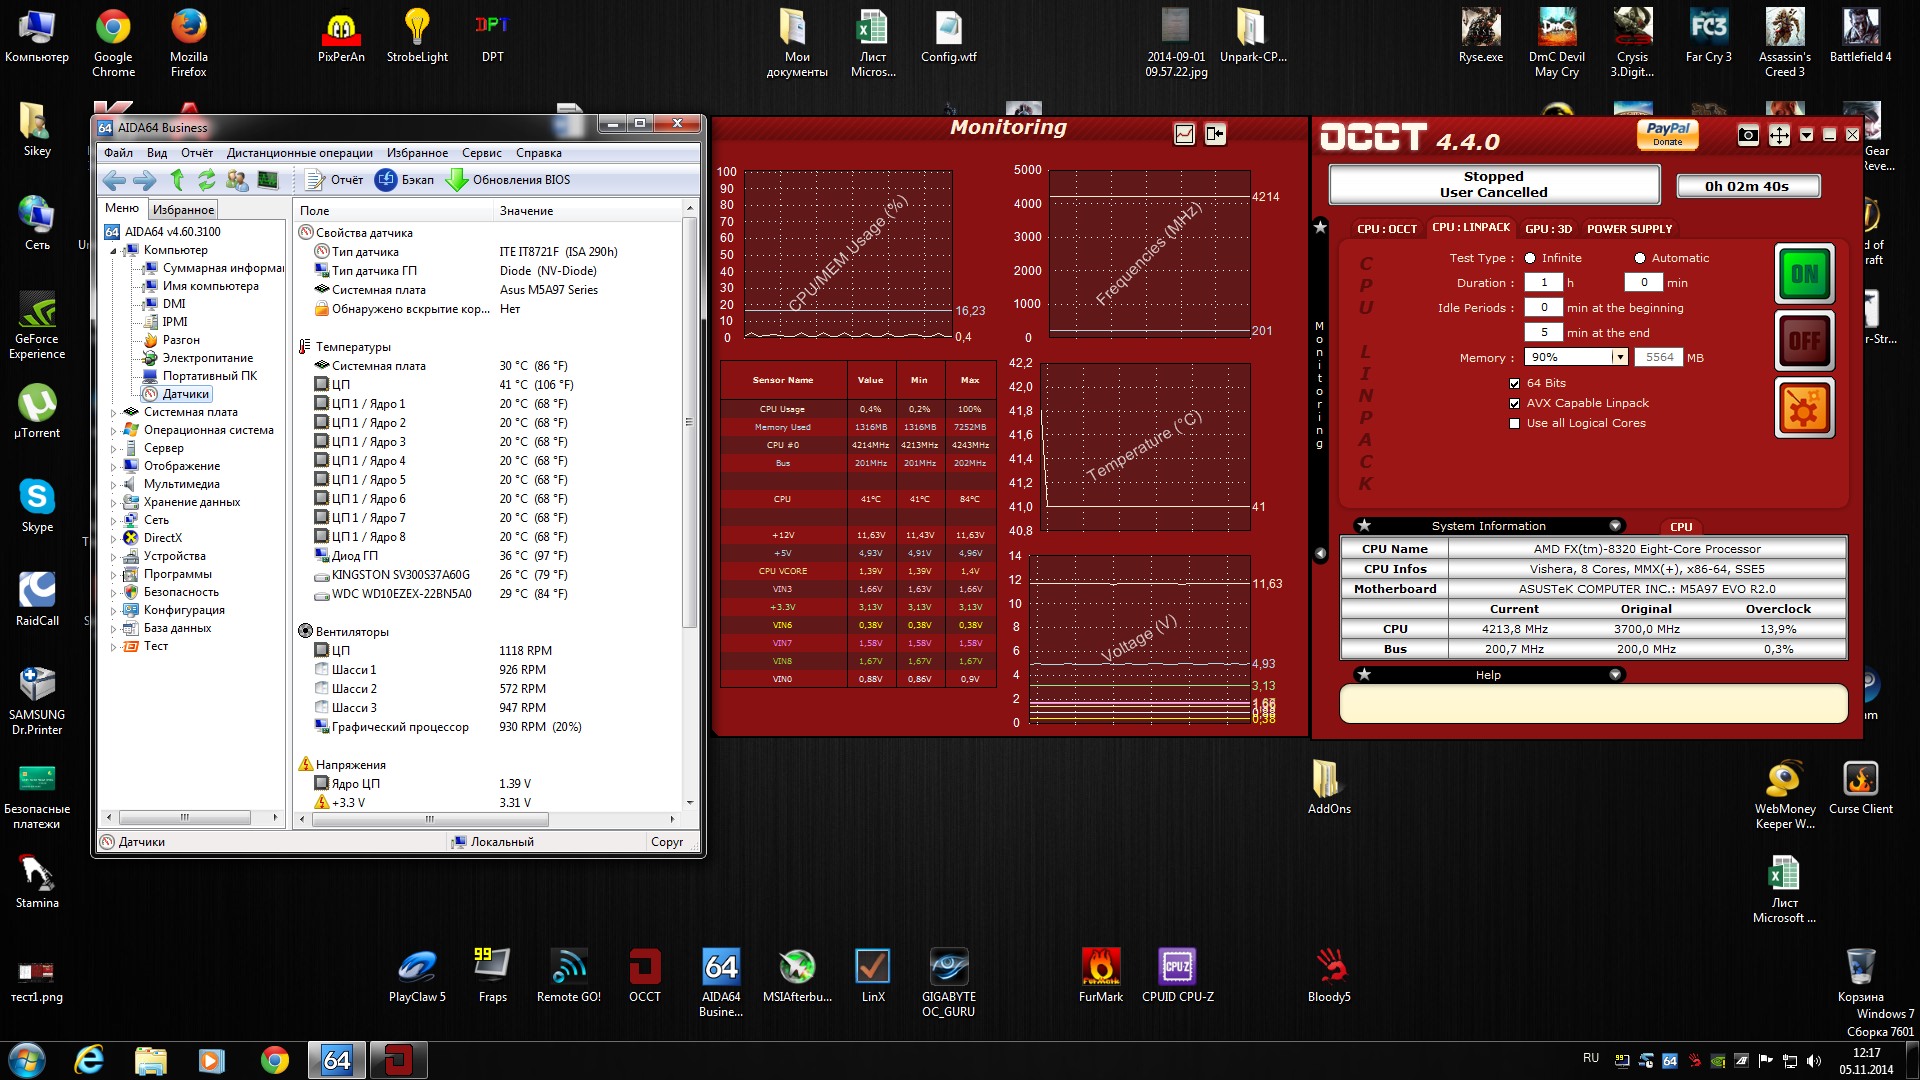Viewport: 1920px width, 1080px height.
Task: Open the Memory percentage dropdown
Action: pos(1618,358)
